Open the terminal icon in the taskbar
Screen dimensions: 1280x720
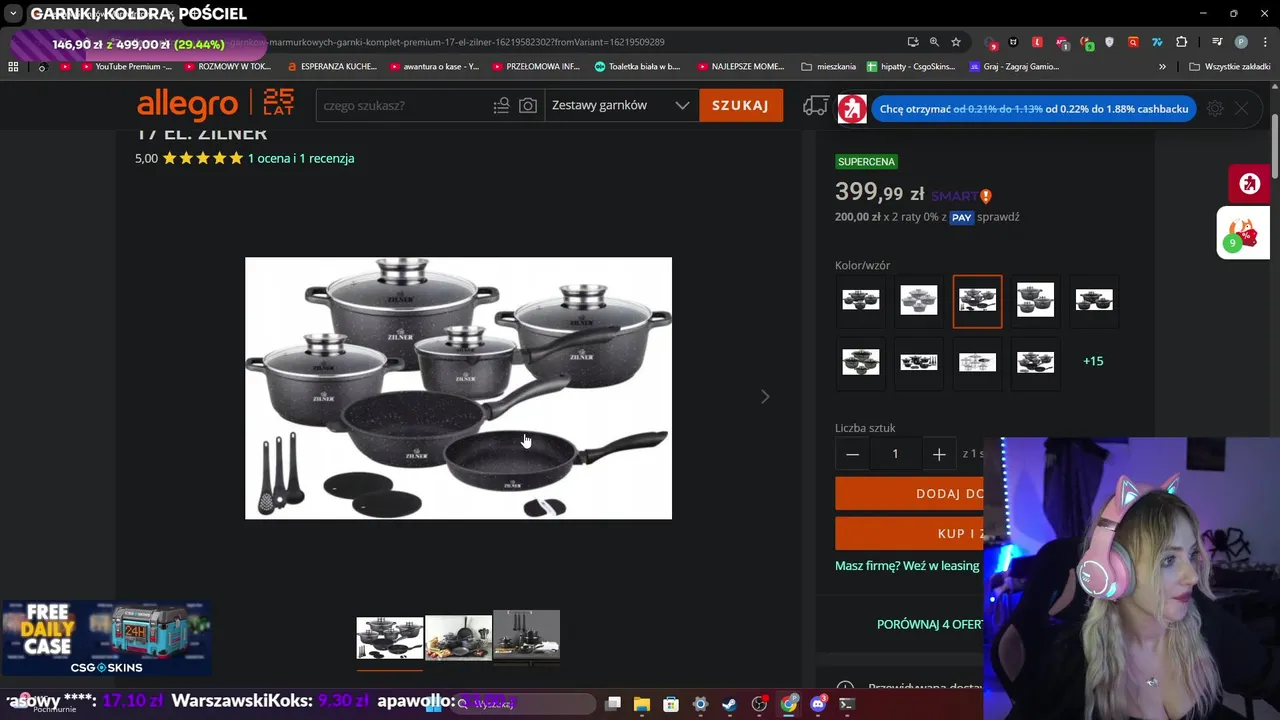pyautogui.click(x=847, y=704)
